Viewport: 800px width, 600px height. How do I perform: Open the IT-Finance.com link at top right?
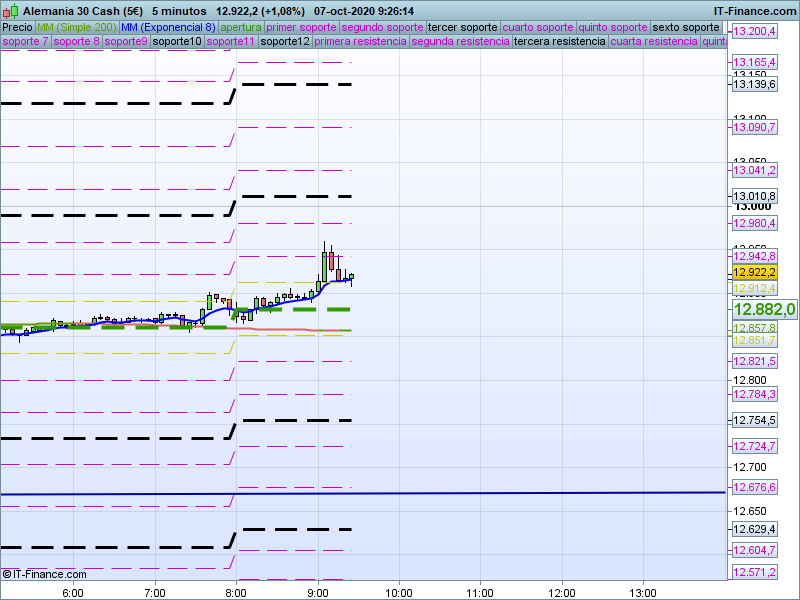click(x=754, y=11)
